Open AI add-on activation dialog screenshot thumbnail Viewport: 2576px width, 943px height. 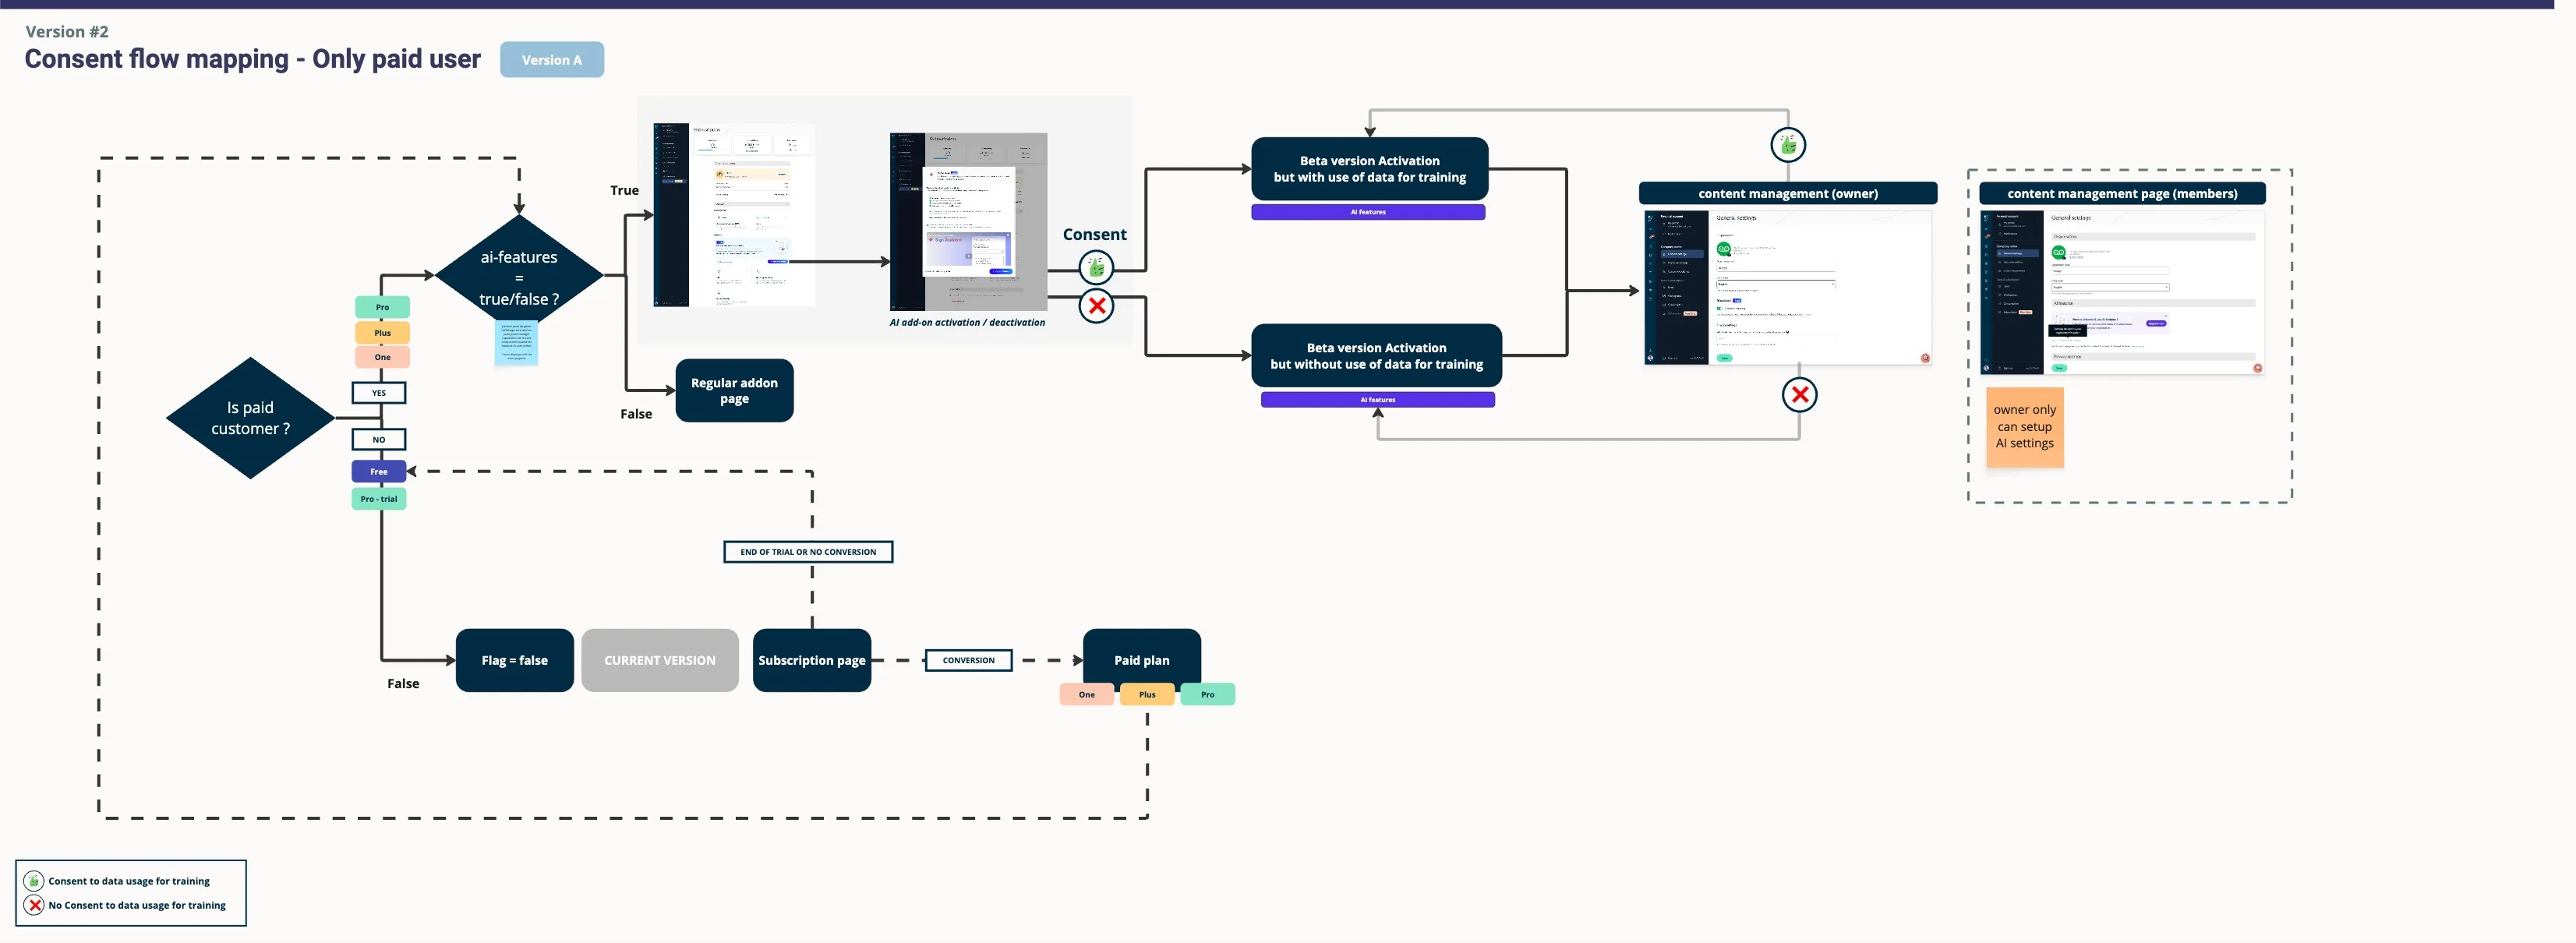968,222
